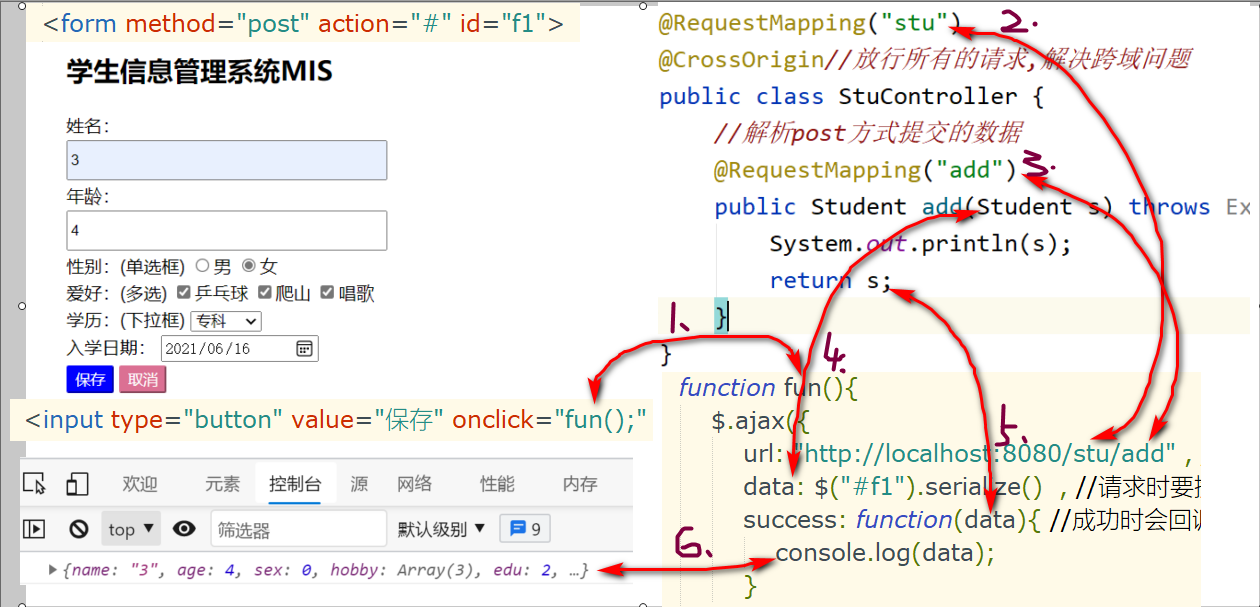Open the console sidebar panel icon
The width and height of the screenshot is (1260, 607).
point(35,529)
